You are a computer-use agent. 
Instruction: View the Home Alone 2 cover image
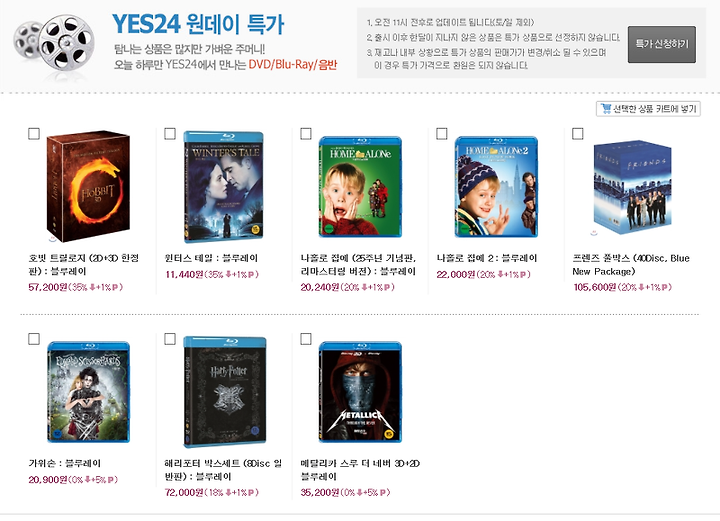coord(496,187)
